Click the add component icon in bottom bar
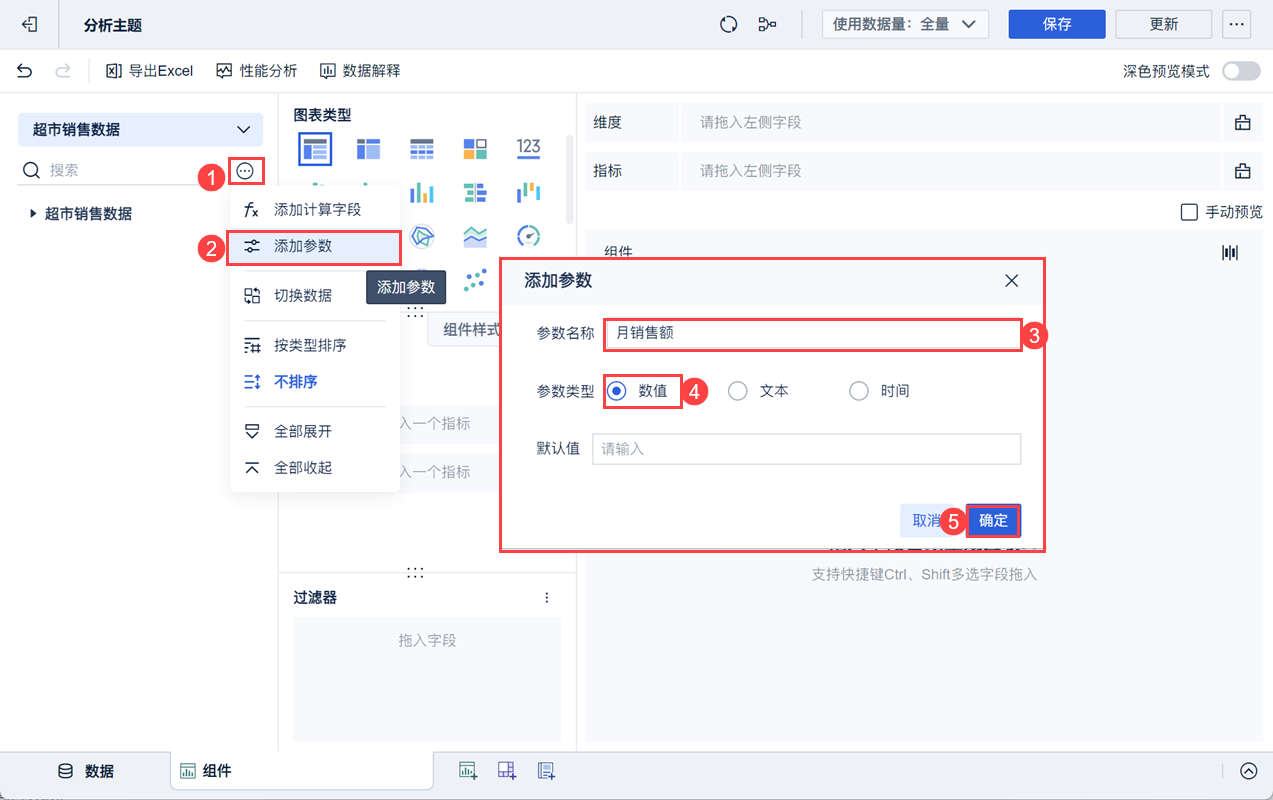 467,770
